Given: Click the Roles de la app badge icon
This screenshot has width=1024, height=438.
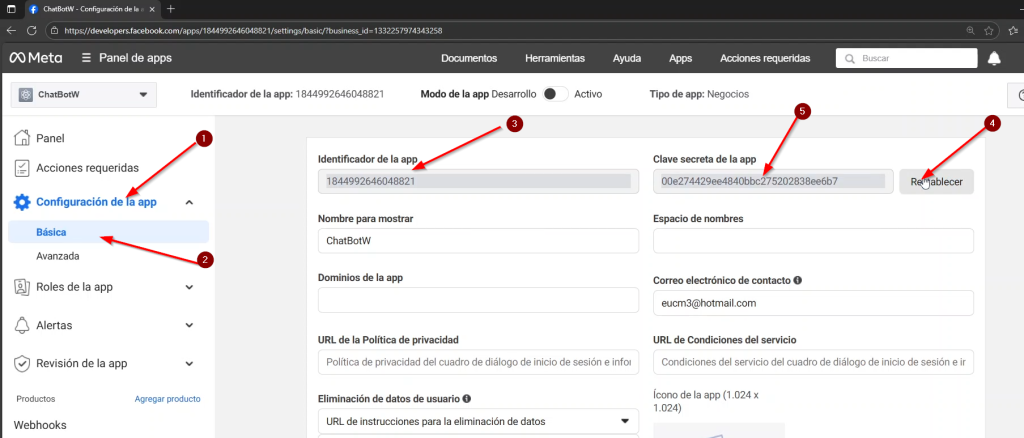Looking at the screenshot, I should (22, 287).
